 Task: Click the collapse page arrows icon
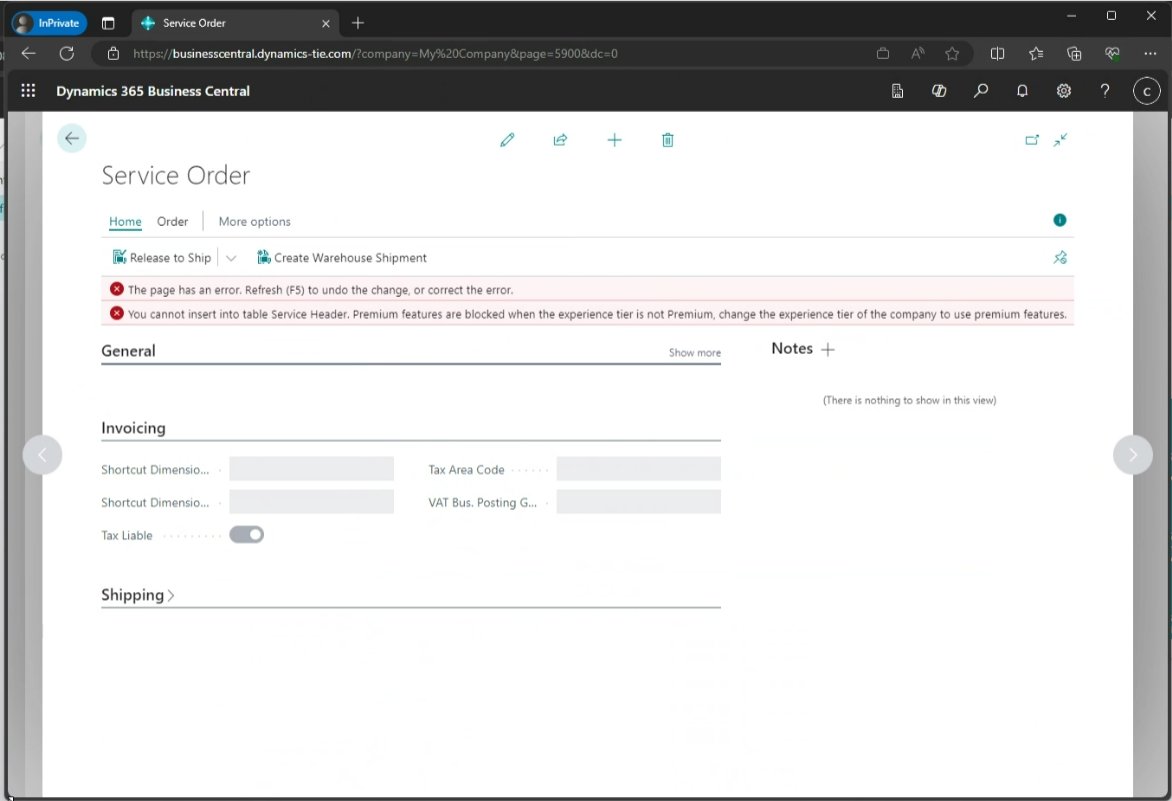point(1061,140)
